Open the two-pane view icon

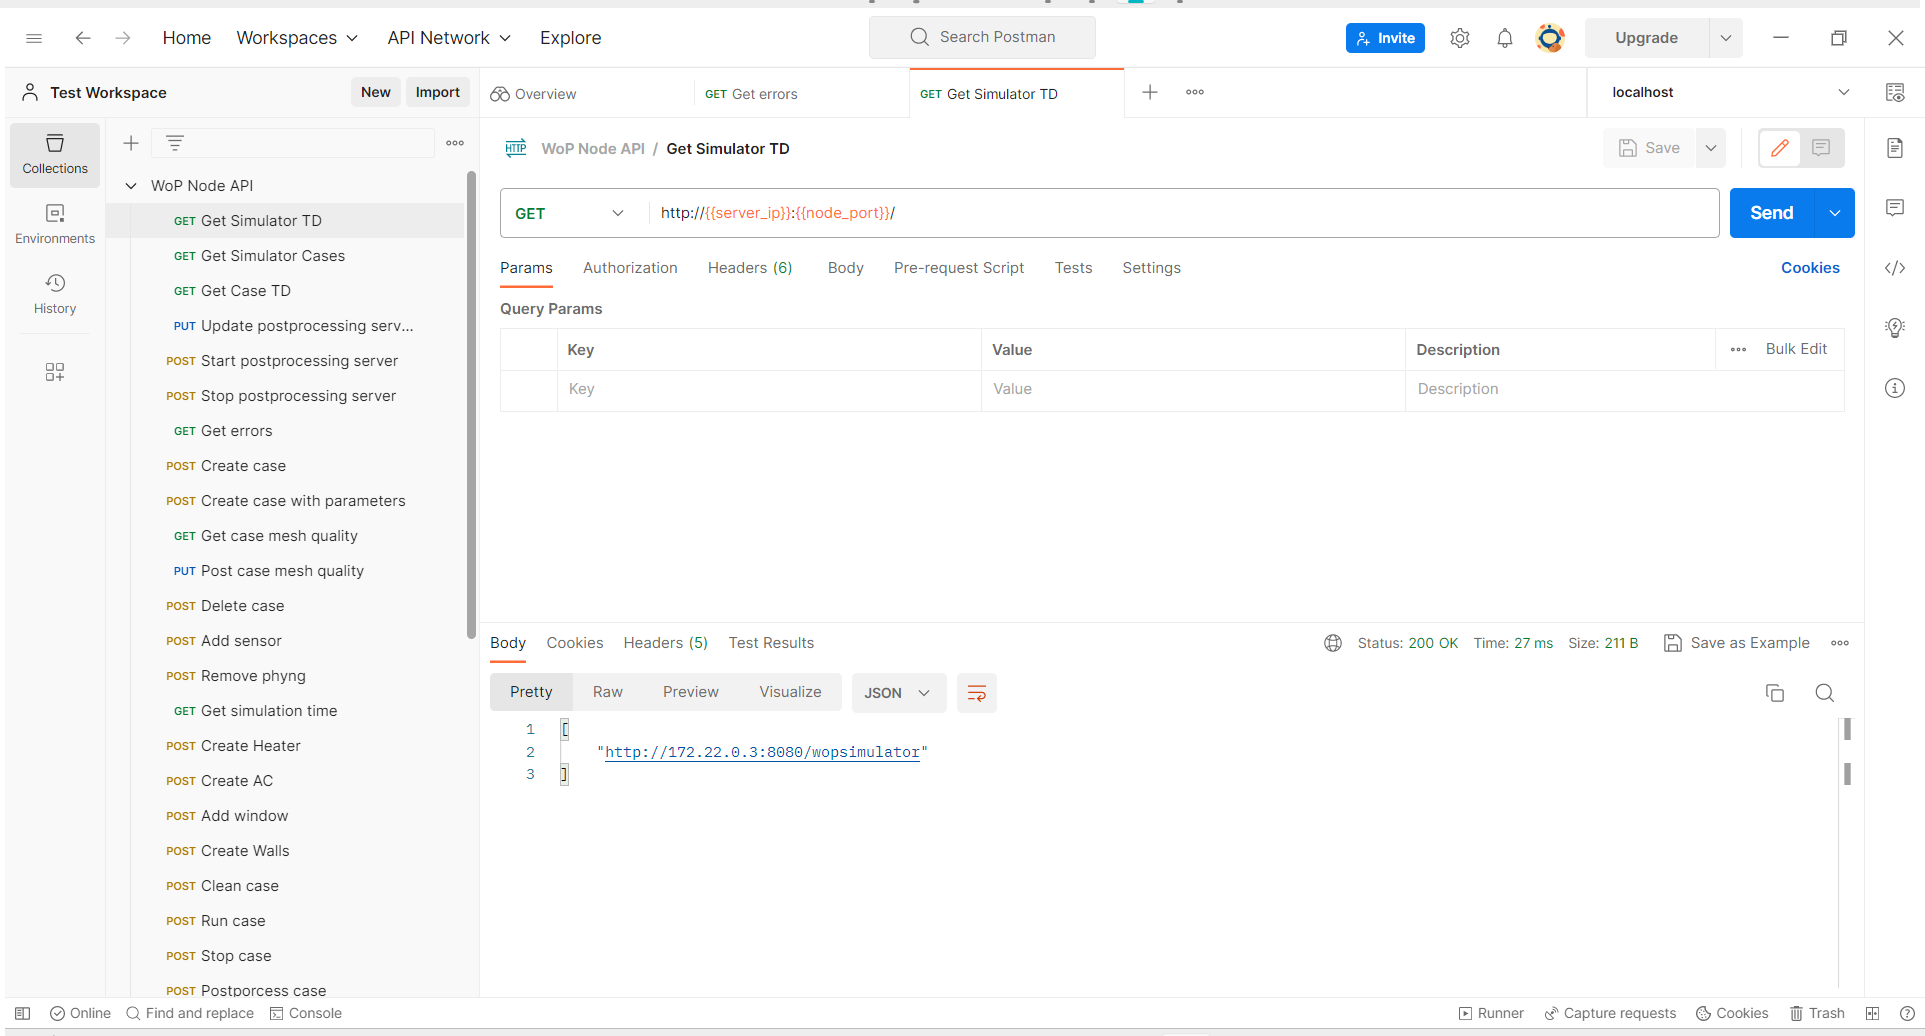1873,1013
